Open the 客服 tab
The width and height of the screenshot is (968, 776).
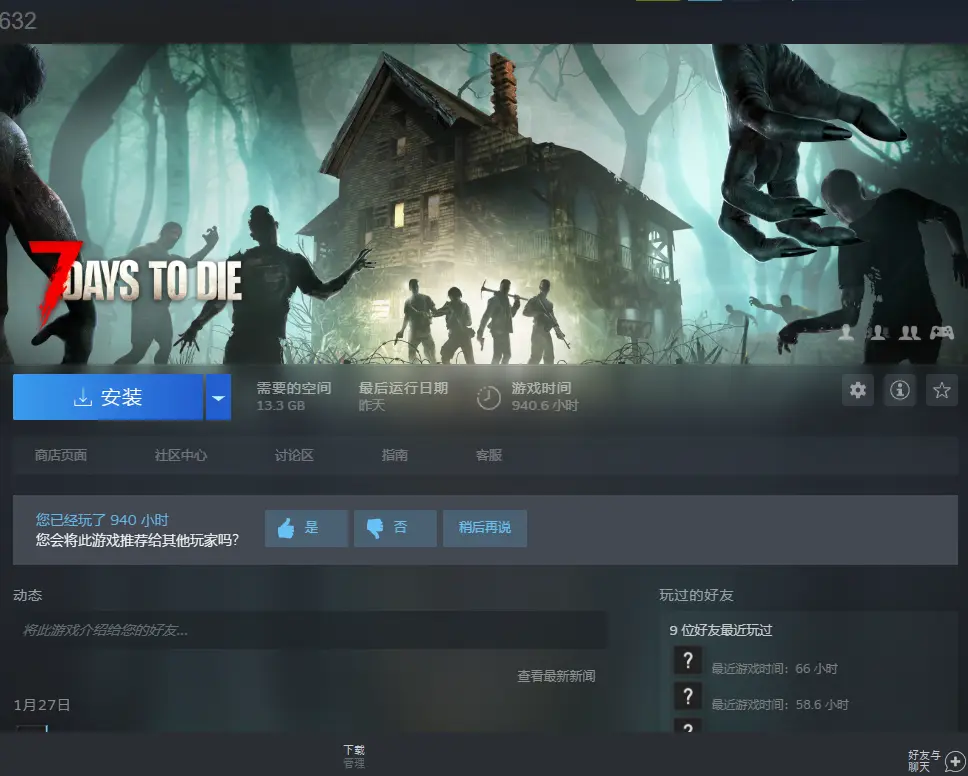click(x=488, y=455)
